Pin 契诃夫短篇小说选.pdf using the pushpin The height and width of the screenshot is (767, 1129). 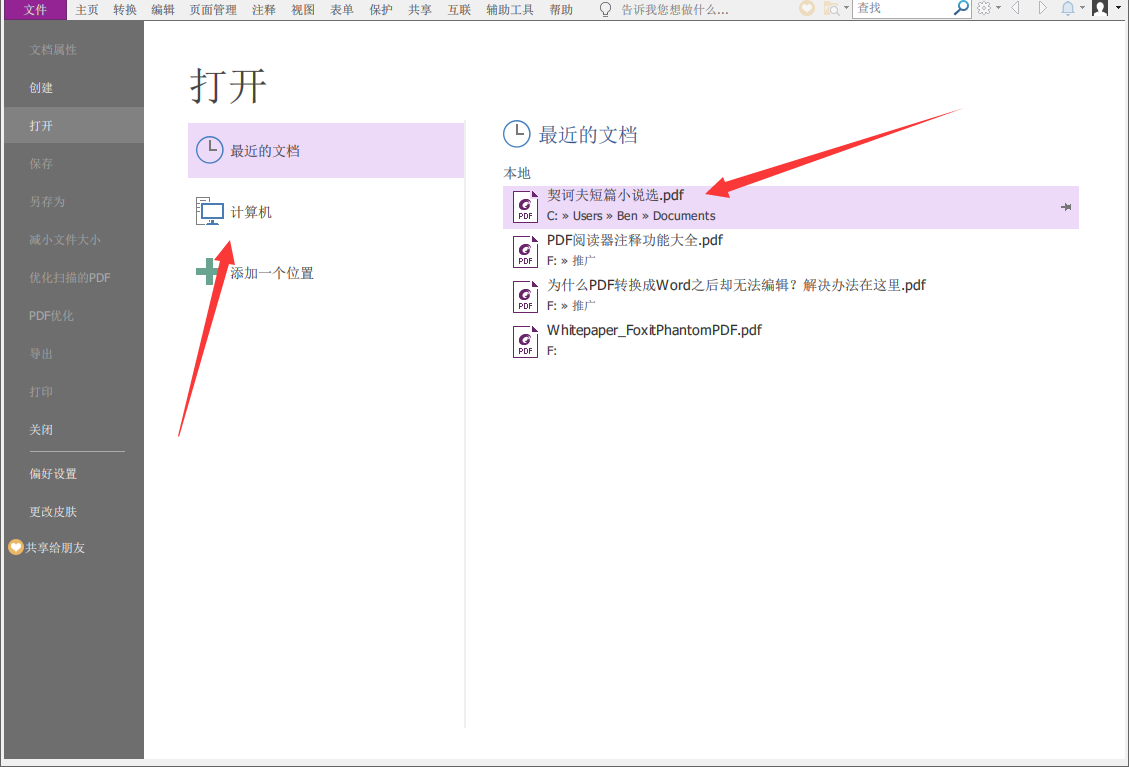click(x=1068, y=207)
